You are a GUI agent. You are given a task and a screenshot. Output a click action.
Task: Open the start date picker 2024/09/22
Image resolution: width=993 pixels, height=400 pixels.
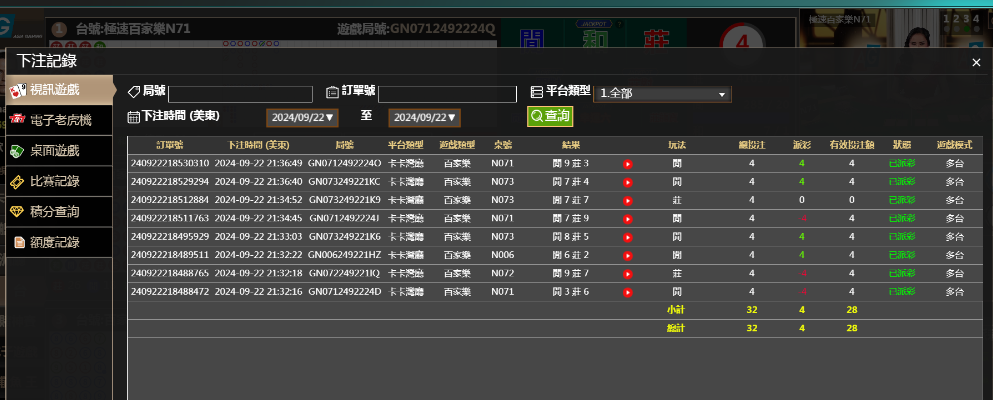point(302,118)
